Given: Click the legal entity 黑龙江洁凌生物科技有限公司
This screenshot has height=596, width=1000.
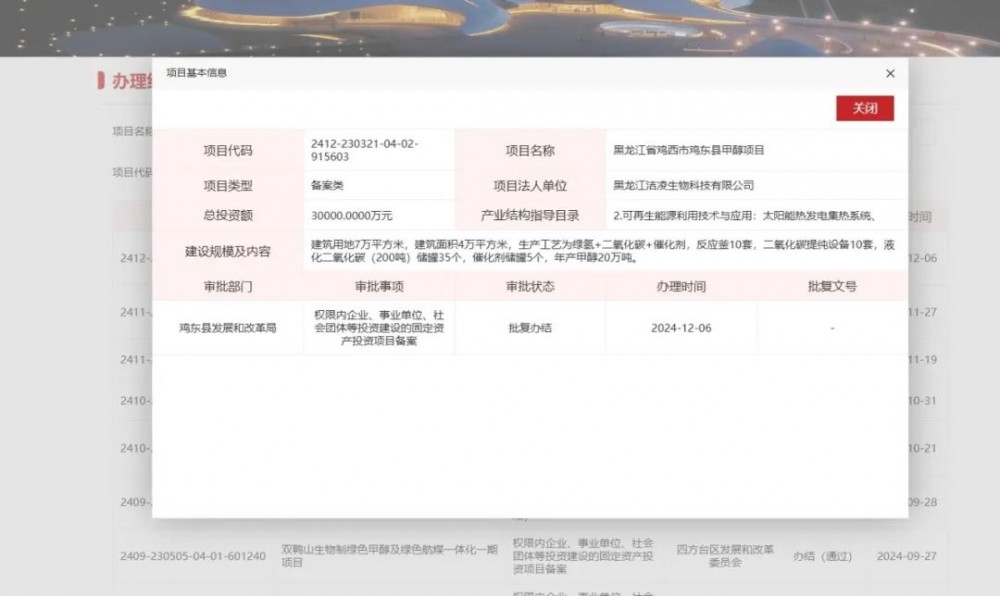Looking at the screenshot, I should point(683,185).
